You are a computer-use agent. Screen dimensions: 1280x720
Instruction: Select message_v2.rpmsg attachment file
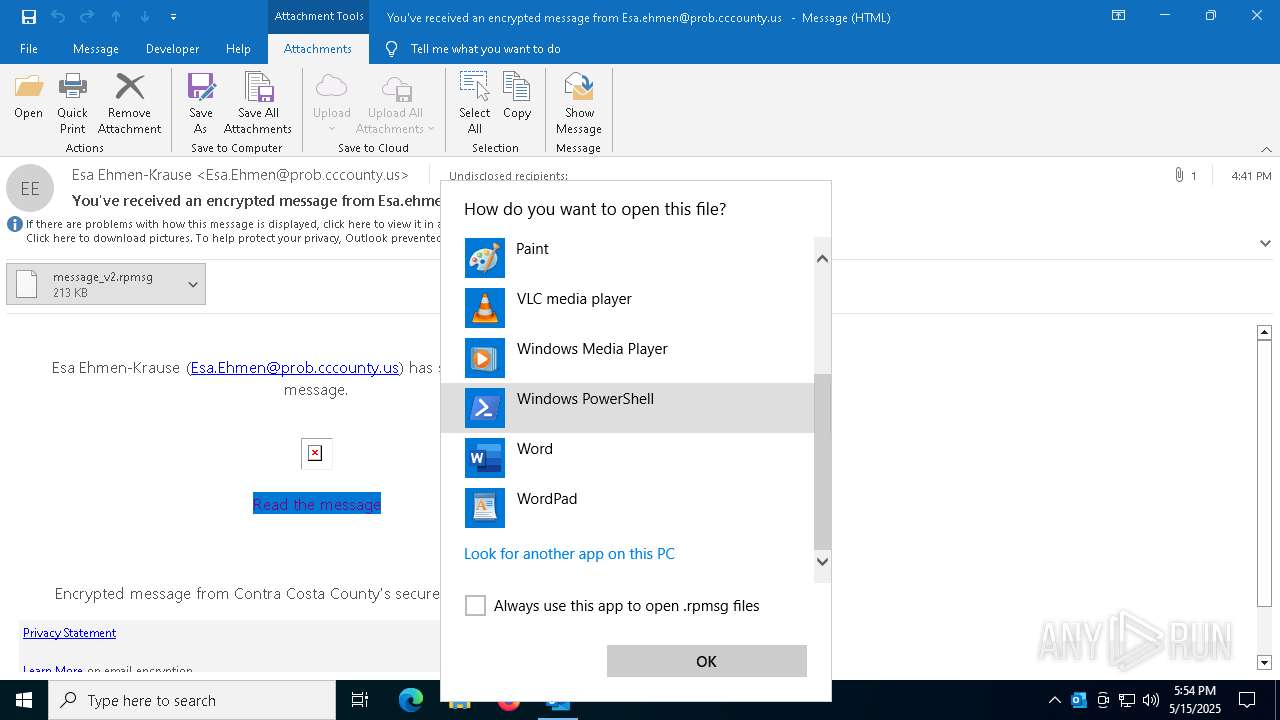click(x=95, y=284)
